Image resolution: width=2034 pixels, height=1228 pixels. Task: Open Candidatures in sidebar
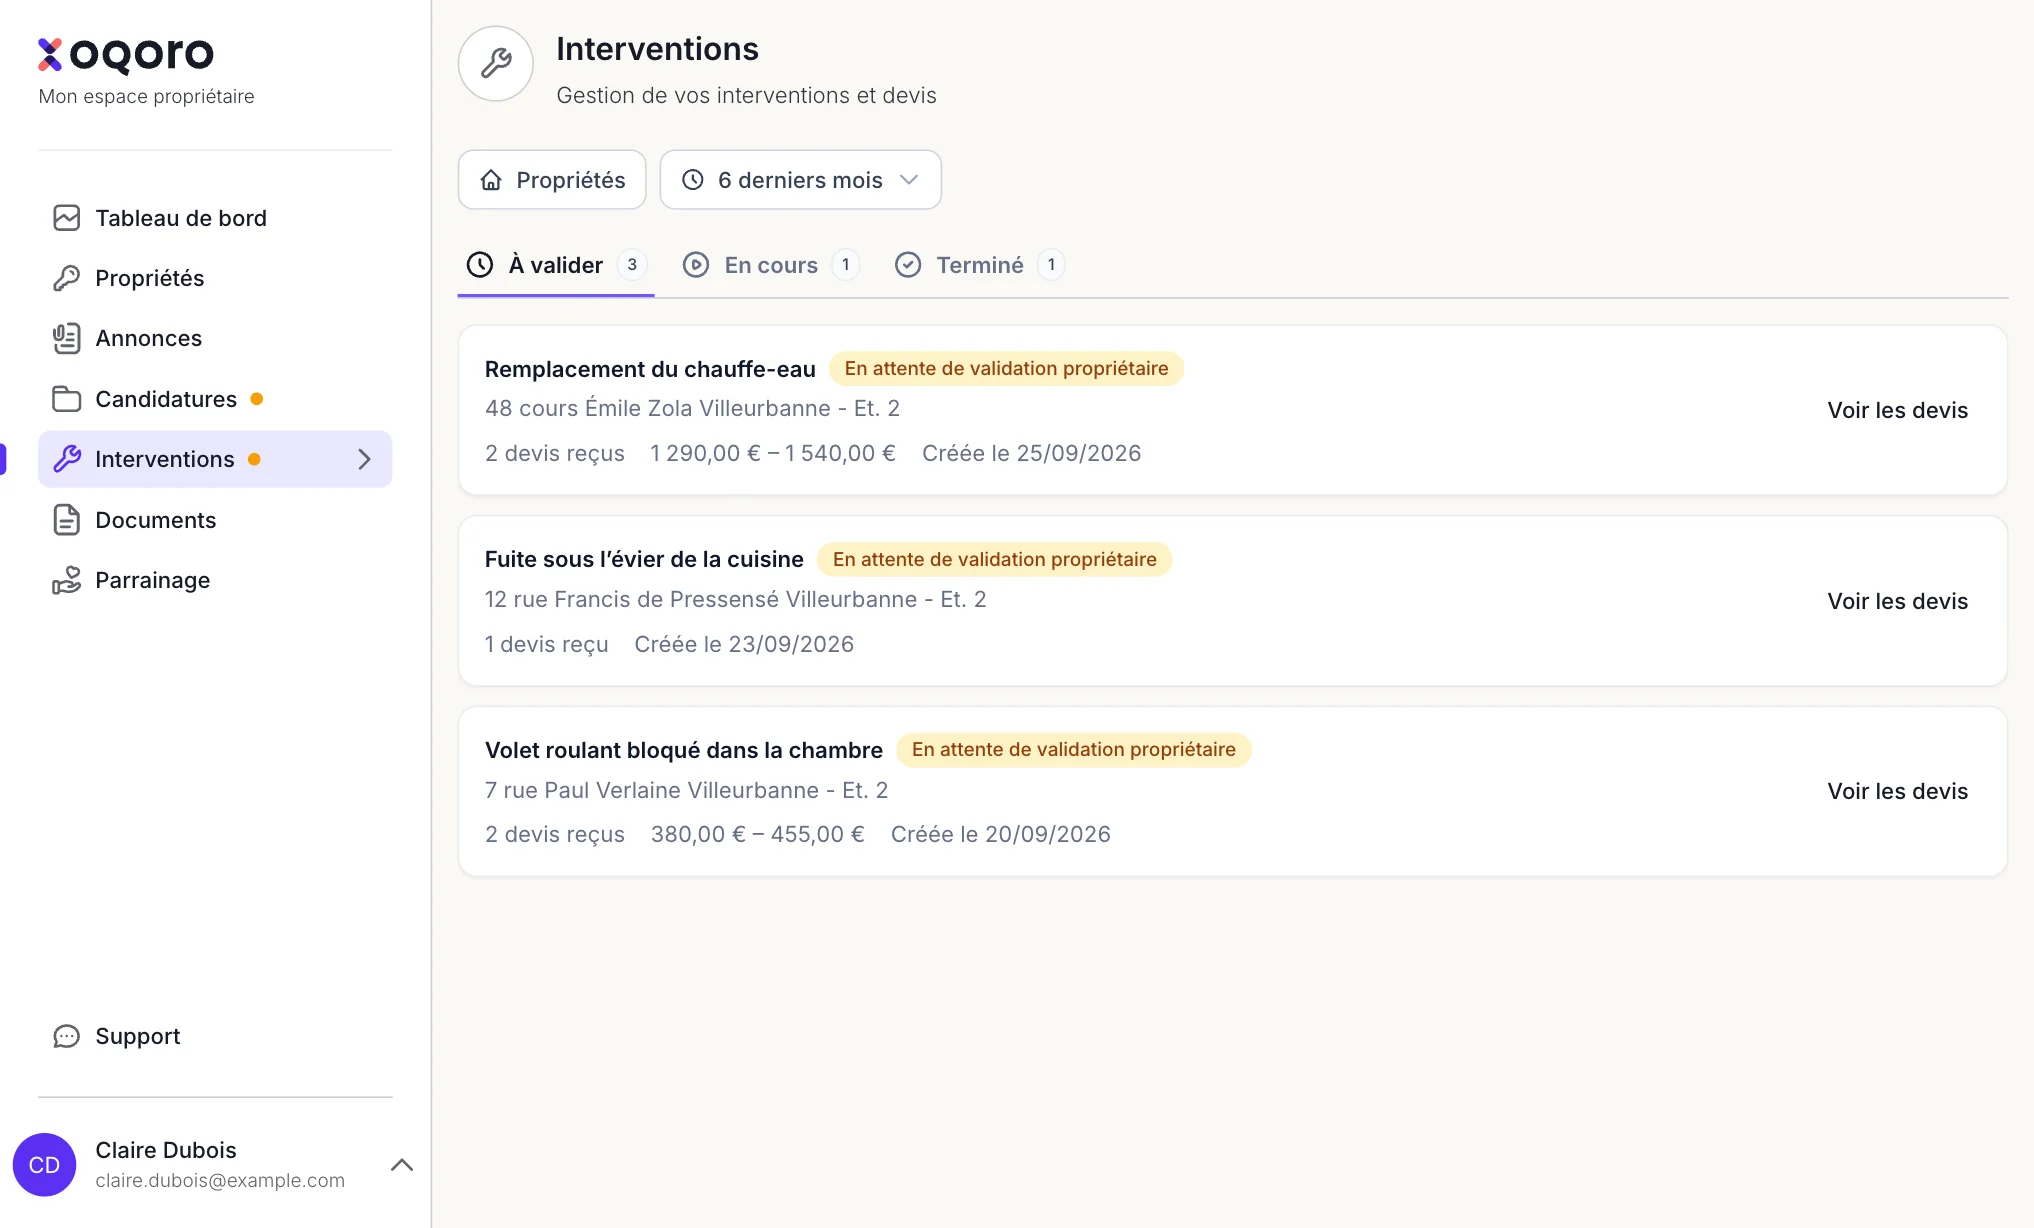(x=215, y=399)
